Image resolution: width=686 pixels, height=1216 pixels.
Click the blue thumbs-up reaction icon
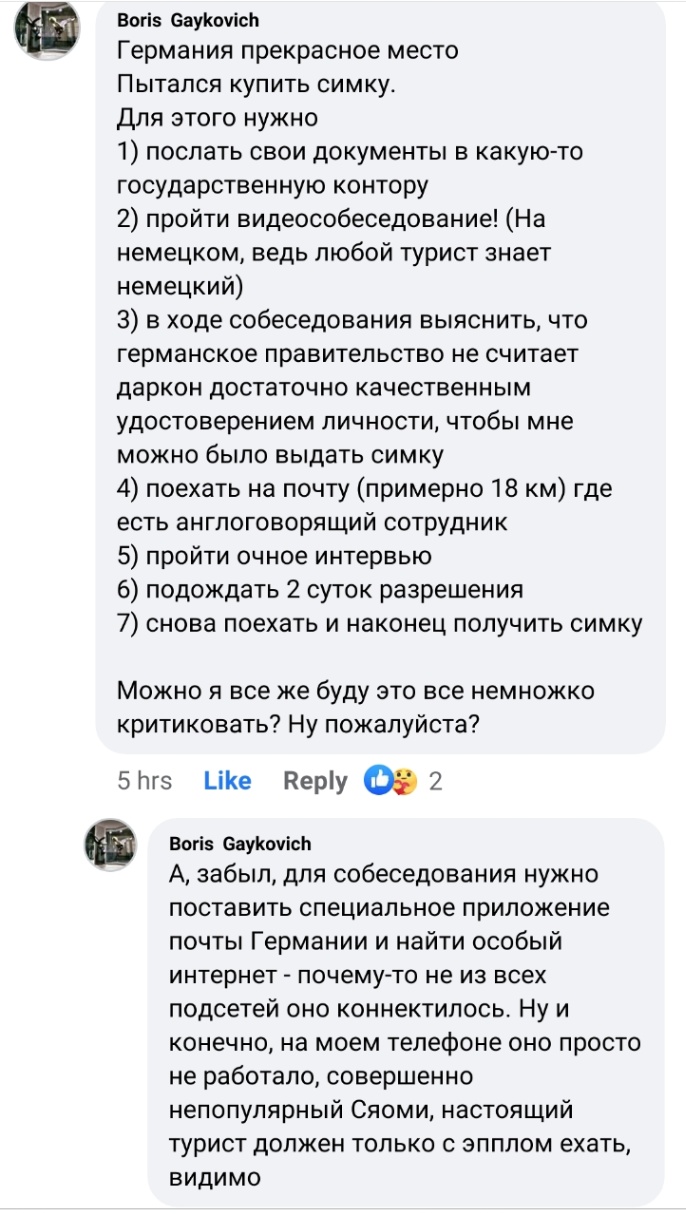[x=379, y=781]
